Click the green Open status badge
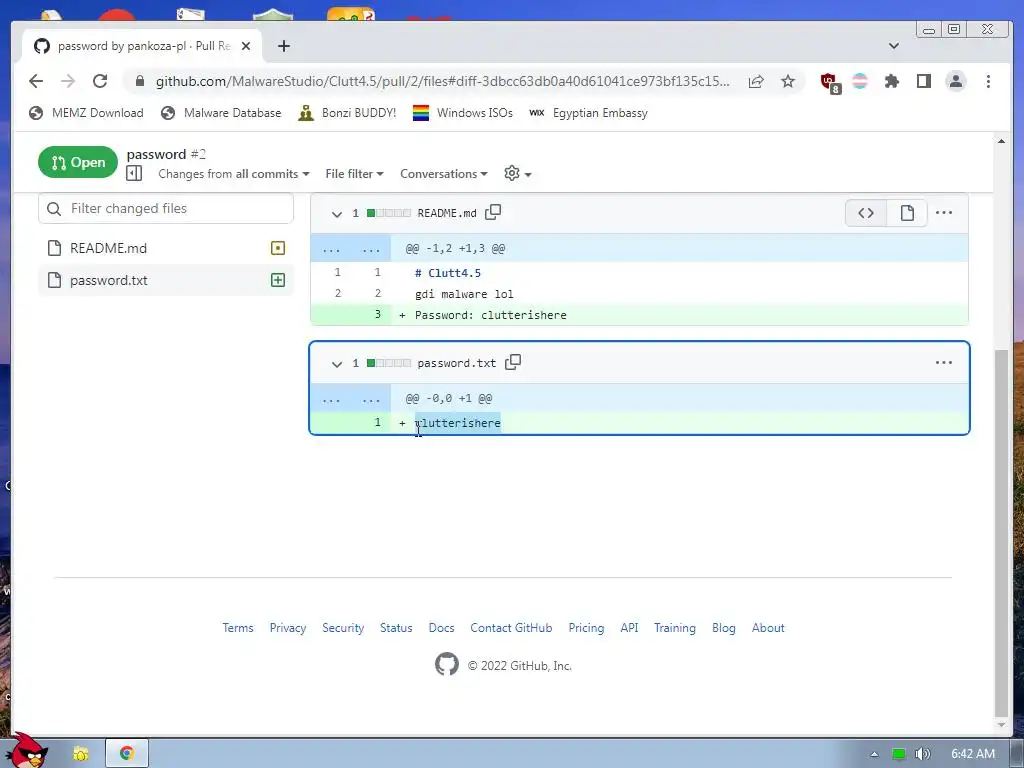Image resolution: width=1024 pixels, height=768 pixels. (x=78, y=162)
